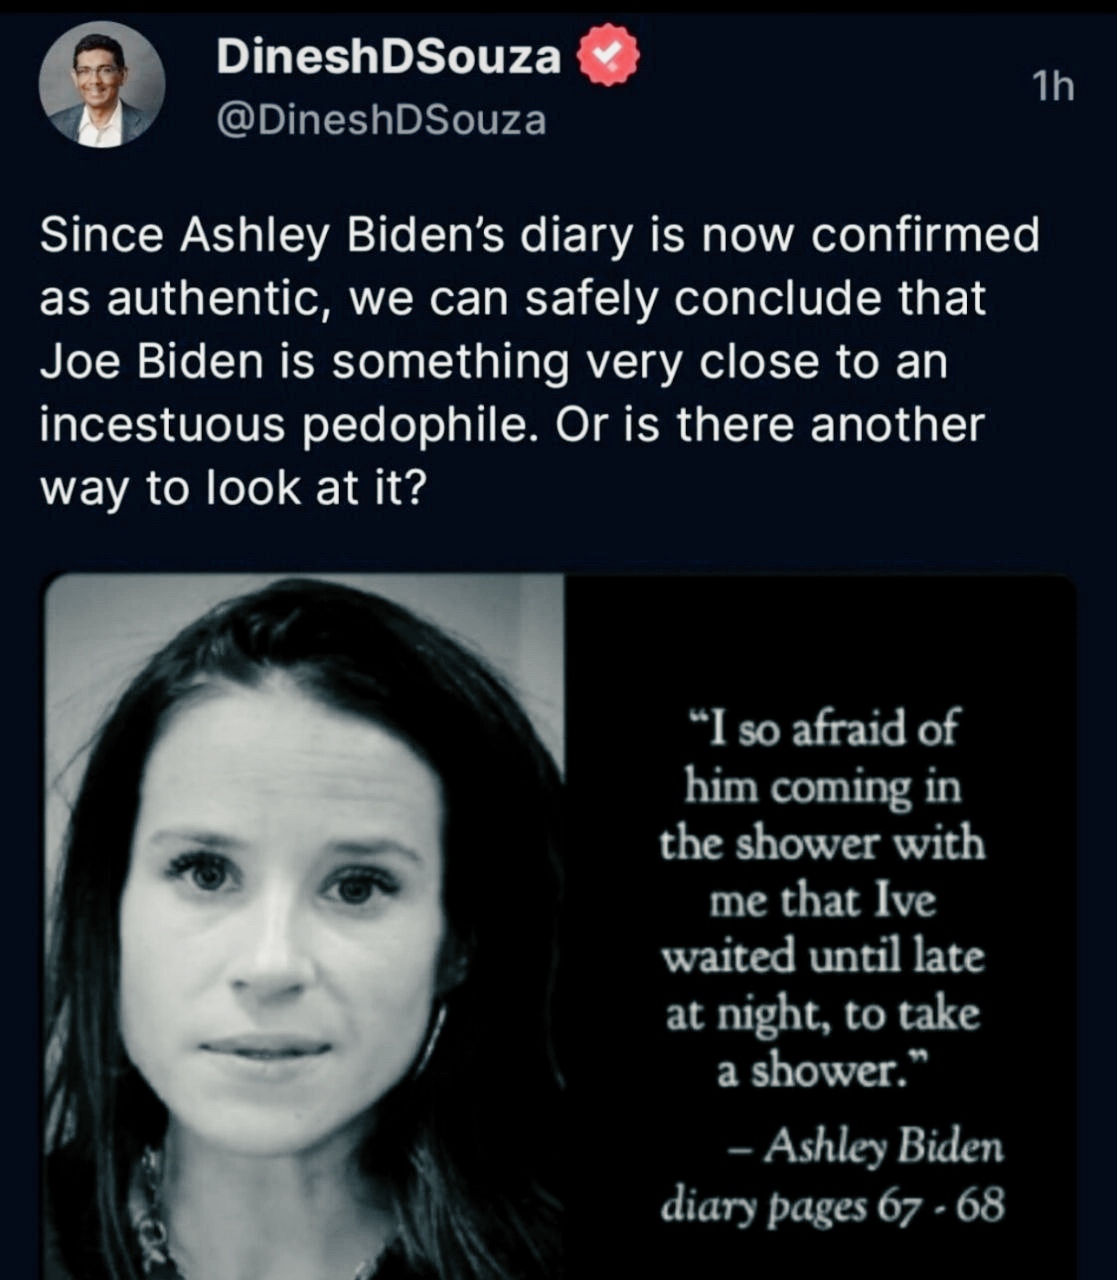Open the attached quote image
The height and width of the screenshot is (1280, 1117).
click(560, 927)
